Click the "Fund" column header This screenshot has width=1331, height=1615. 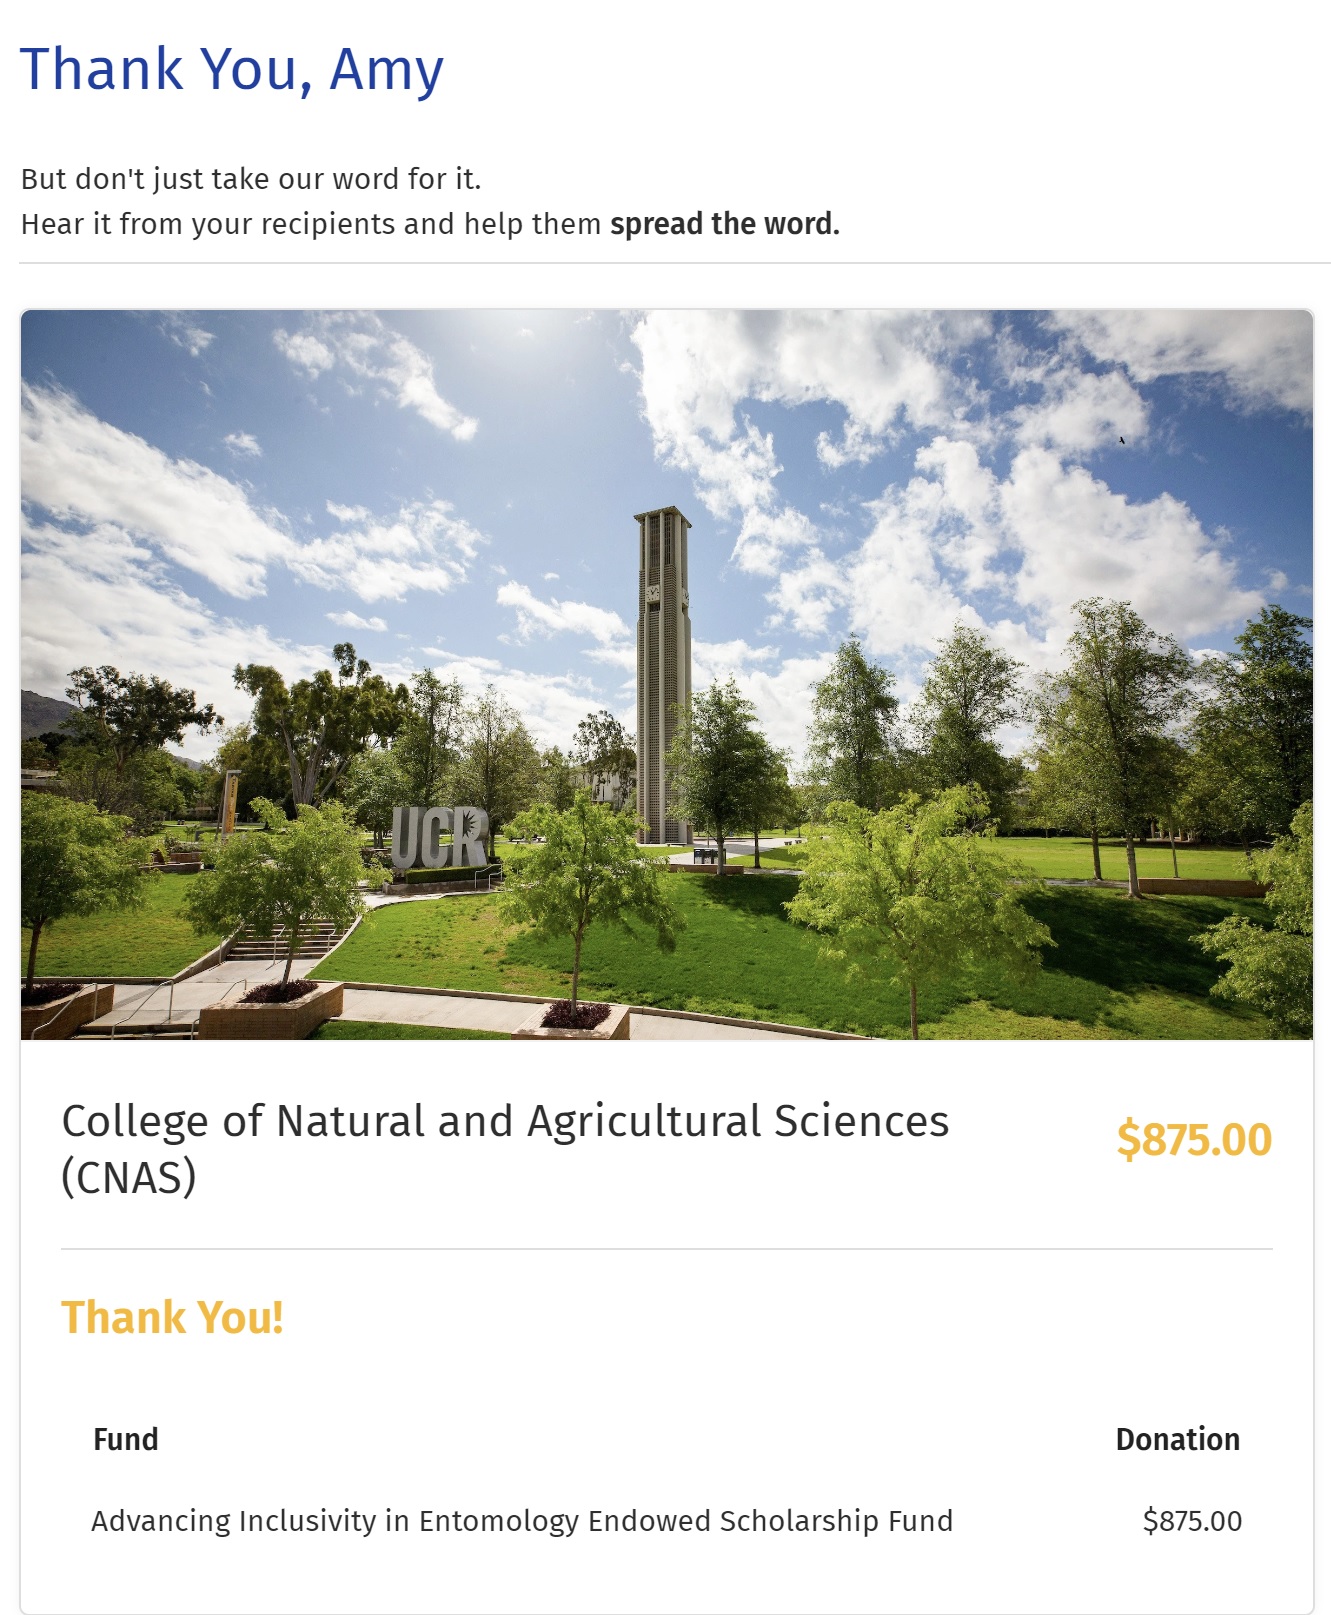126,1439
